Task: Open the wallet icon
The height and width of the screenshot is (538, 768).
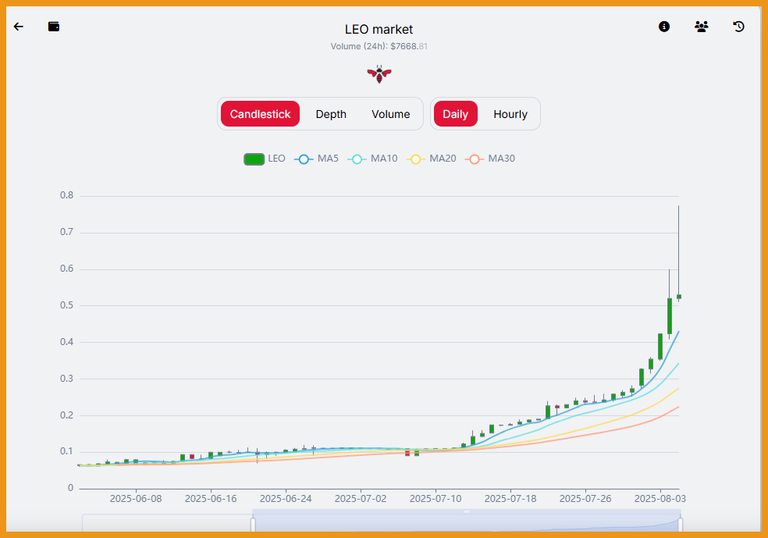Action: tap(54, 26)
